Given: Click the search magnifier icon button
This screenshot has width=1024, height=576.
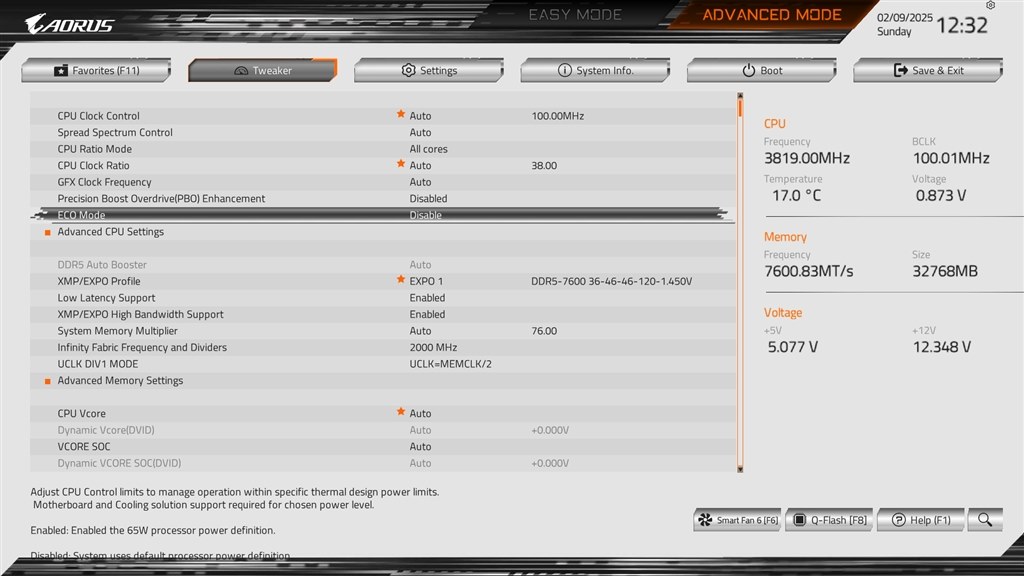Looking at the screenshot, I should click(x=985, y=520).
